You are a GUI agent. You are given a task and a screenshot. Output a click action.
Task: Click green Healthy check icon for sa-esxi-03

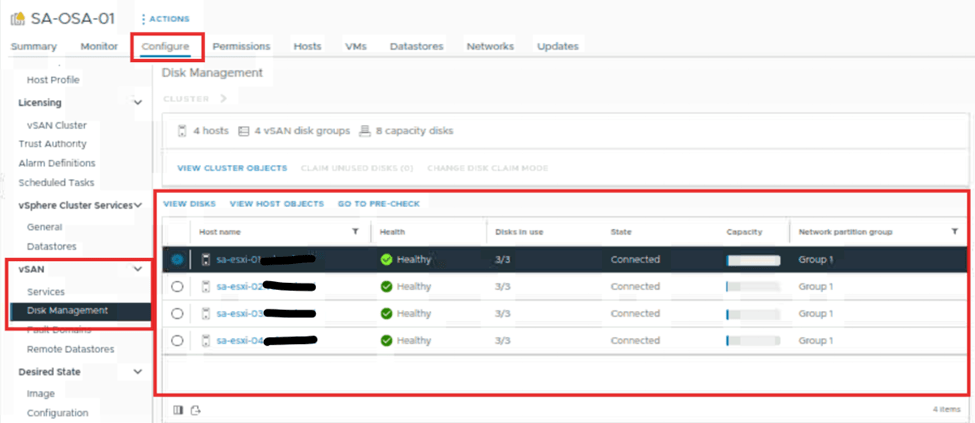tap(386, 314)
